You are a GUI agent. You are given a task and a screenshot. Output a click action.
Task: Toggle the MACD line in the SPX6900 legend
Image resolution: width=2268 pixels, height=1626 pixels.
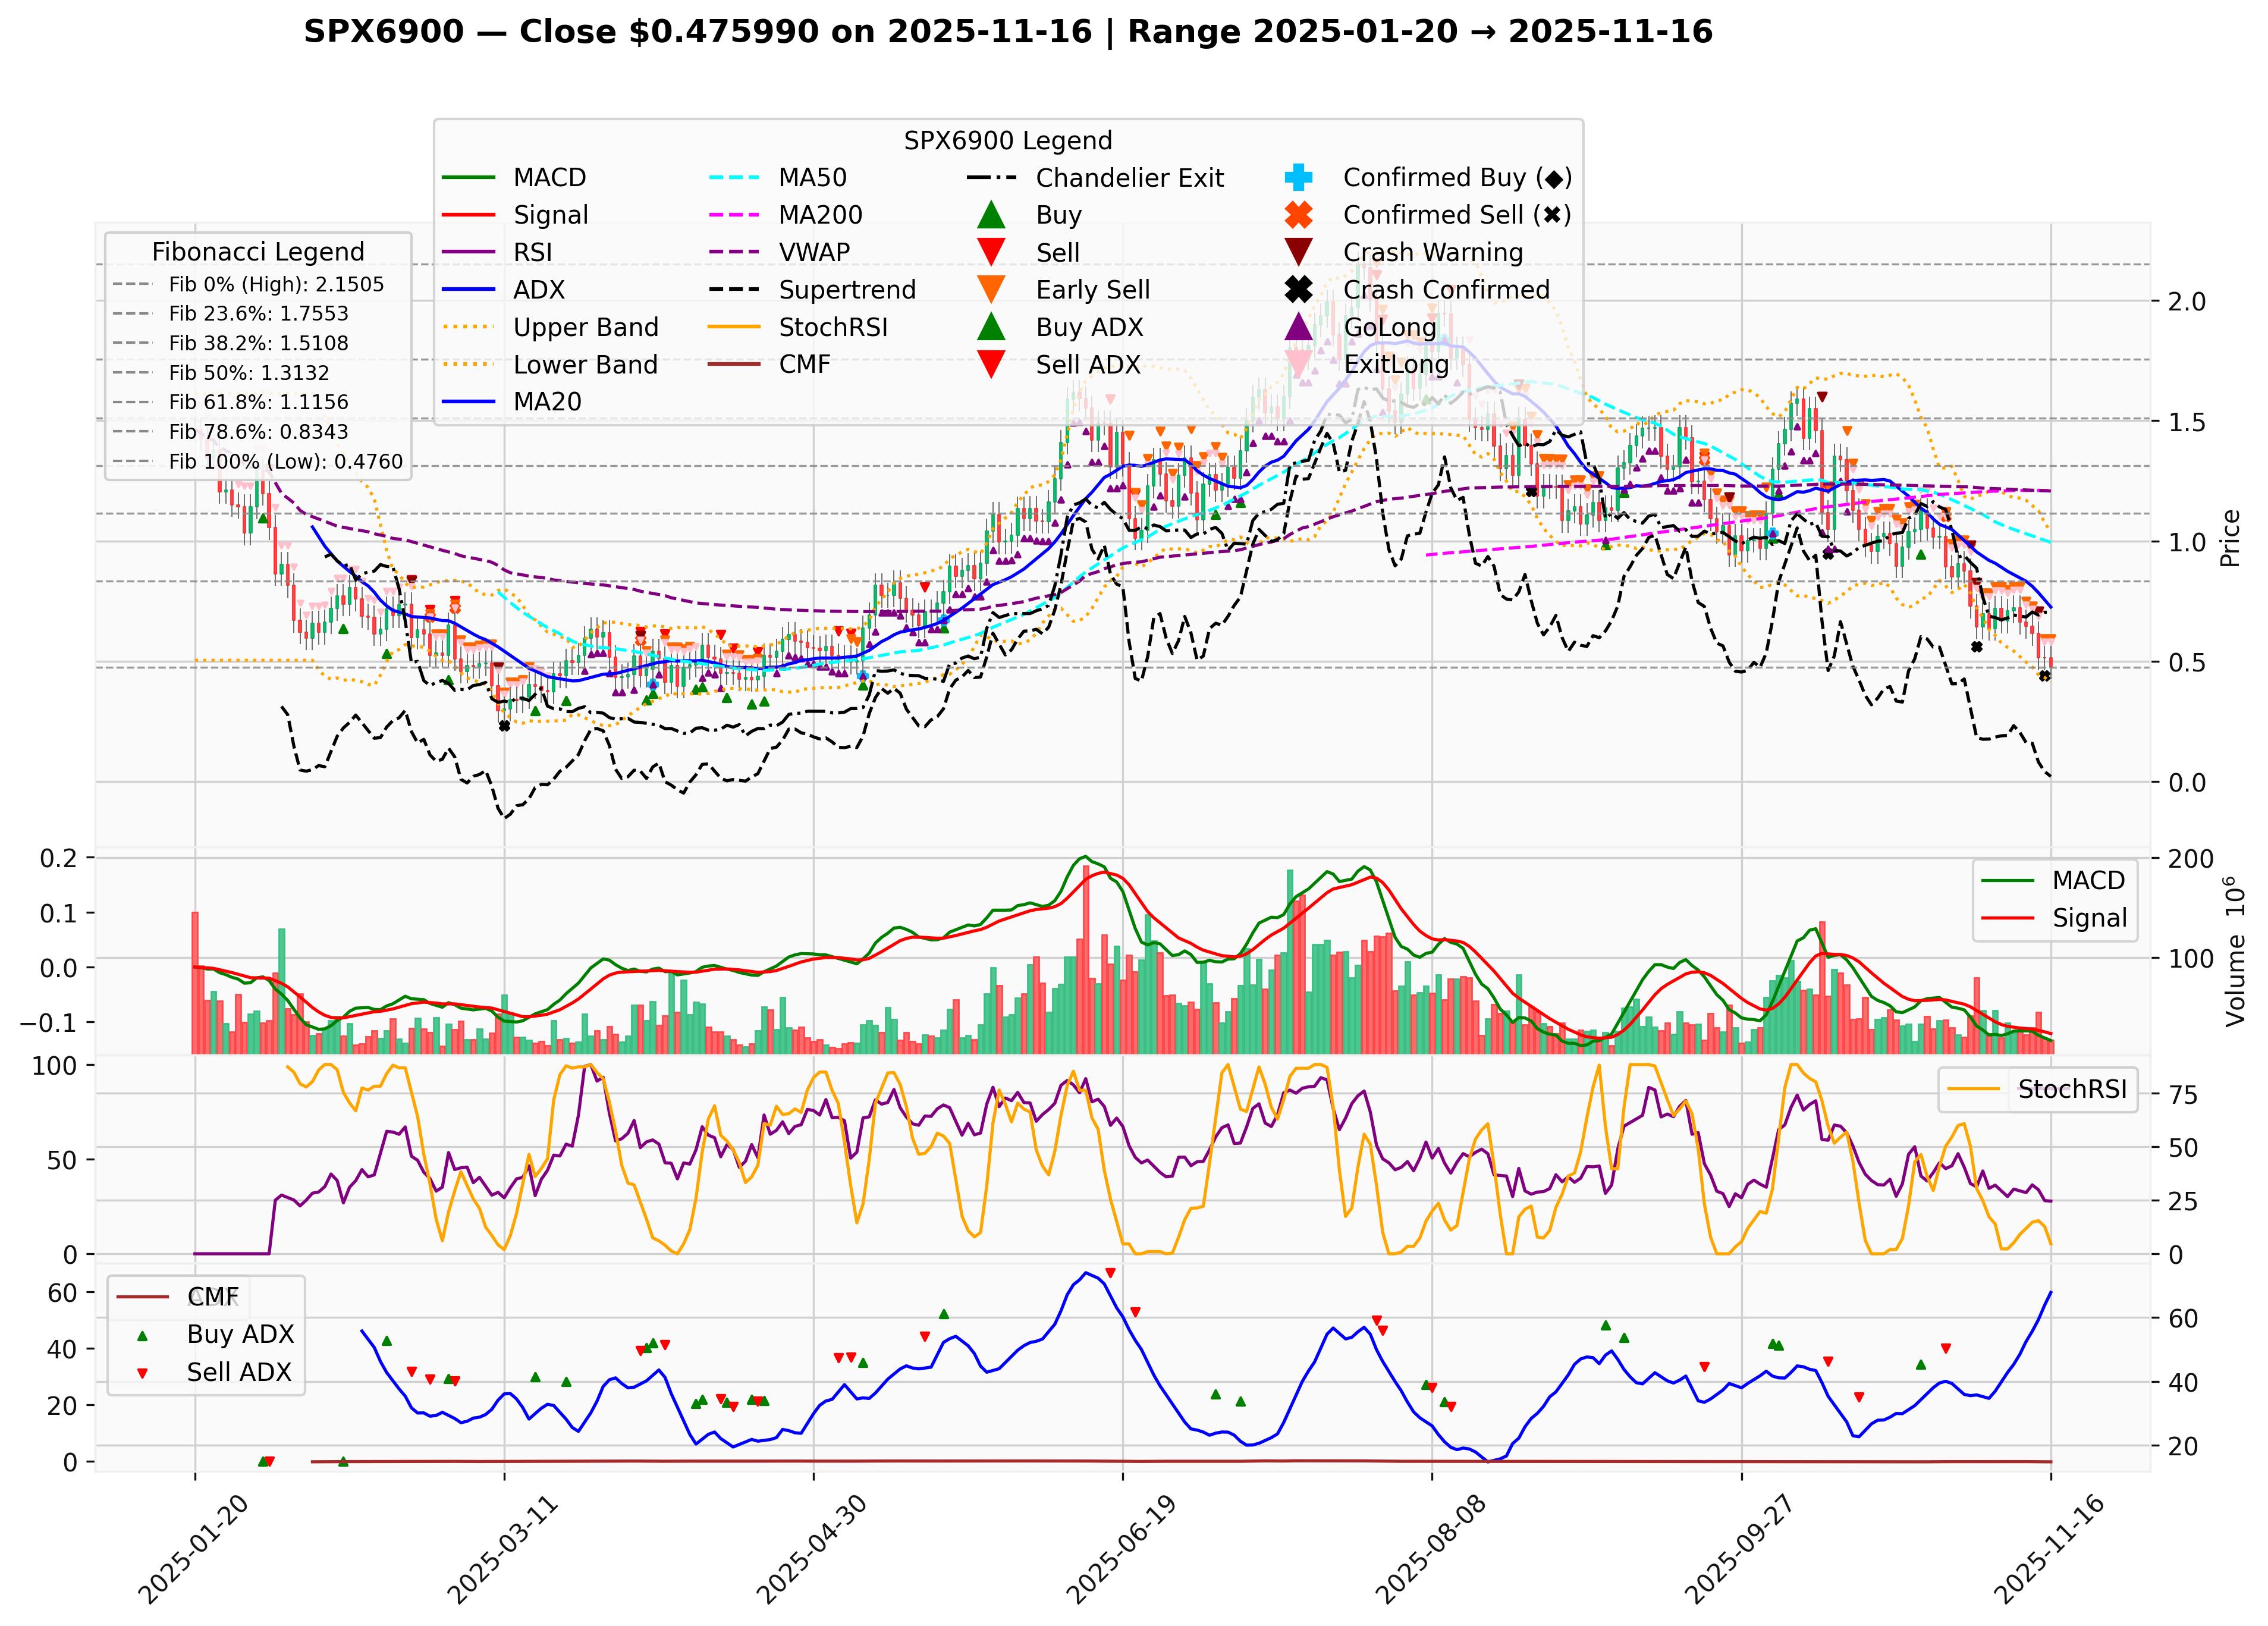coord(470,176)
